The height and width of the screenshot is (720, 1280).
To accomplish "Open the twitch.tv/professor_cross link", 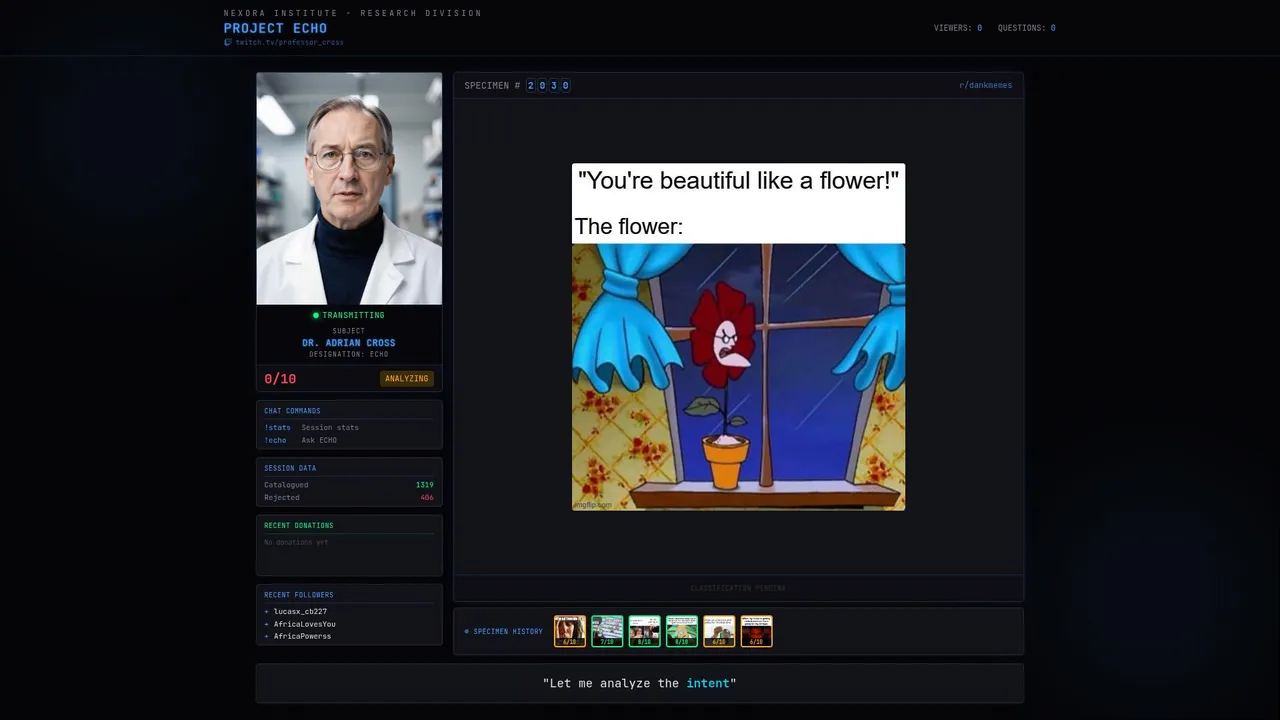I will [x=289, y=42].
